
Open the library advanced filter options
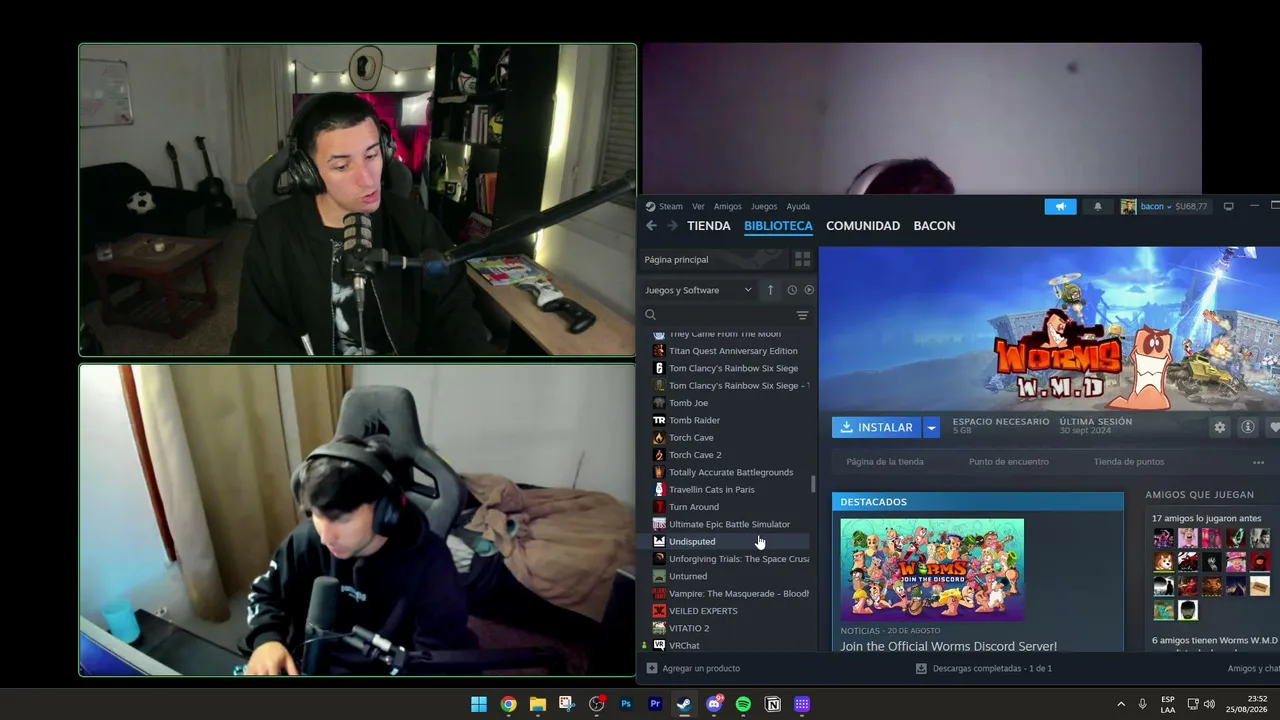click(802, 315)
